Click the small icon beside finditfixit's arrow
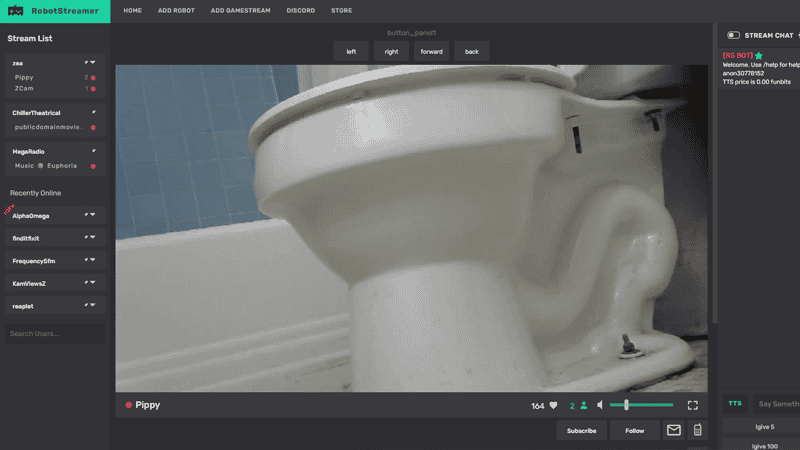Viewport: 800px width, 450px height. 86,238
